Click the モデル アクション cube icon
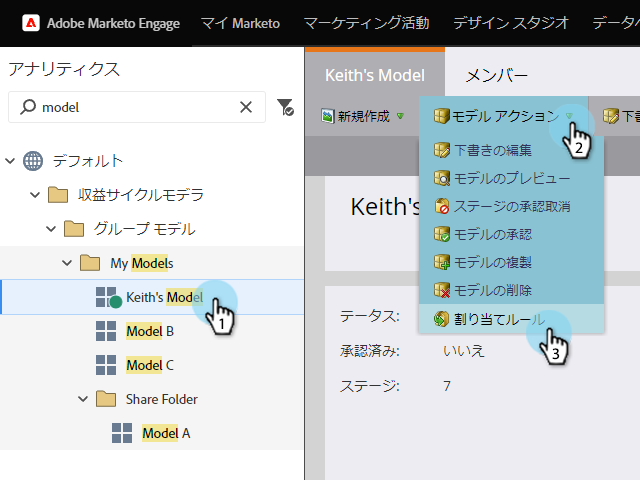 [x=442, y=116]
